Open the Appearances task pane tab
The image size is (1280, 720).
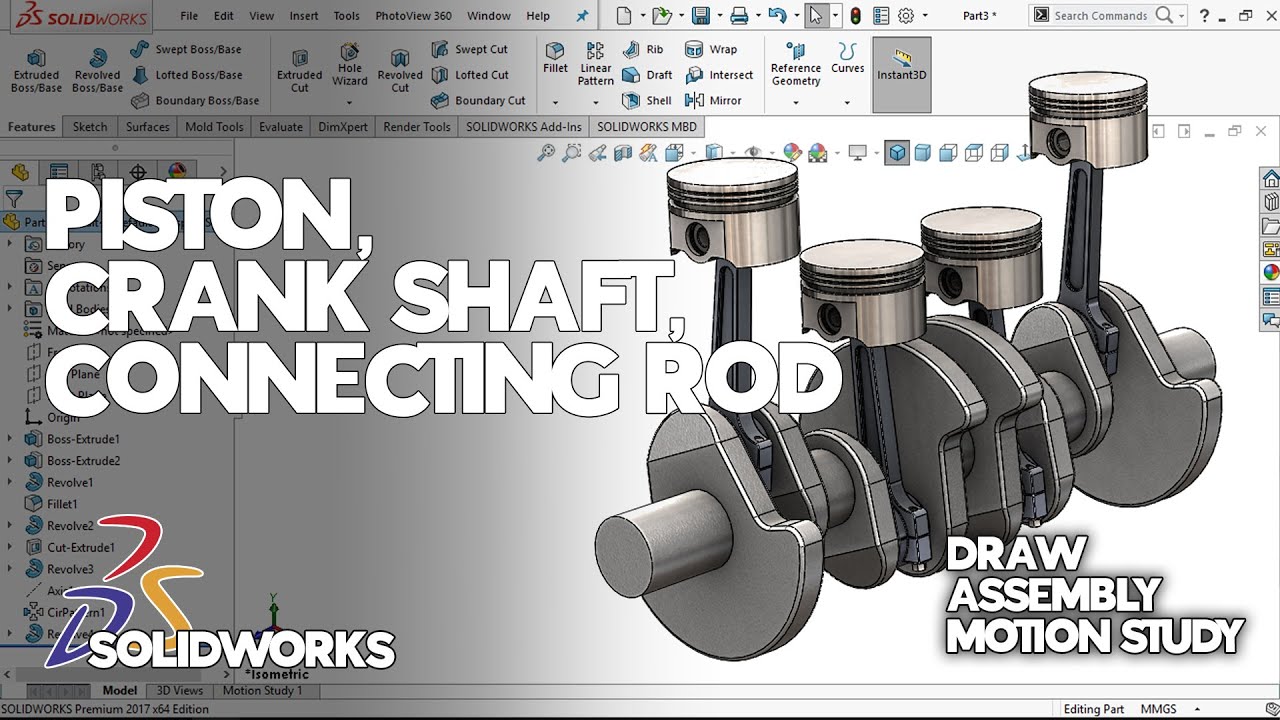[x=1271, y=272]
